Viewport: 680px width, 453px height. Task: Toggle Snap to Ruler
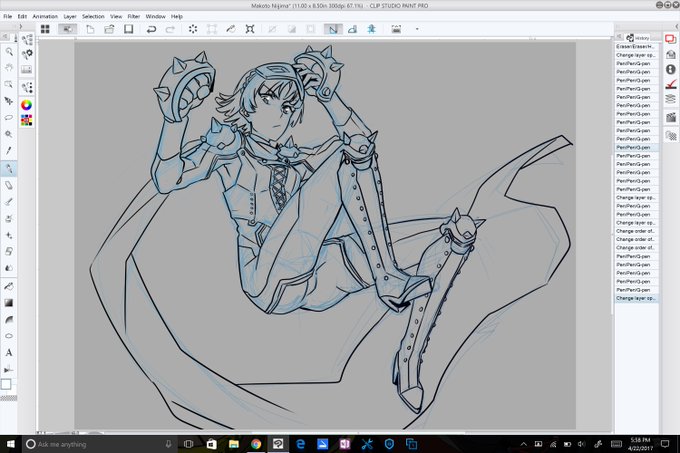[x=333, y=29]
